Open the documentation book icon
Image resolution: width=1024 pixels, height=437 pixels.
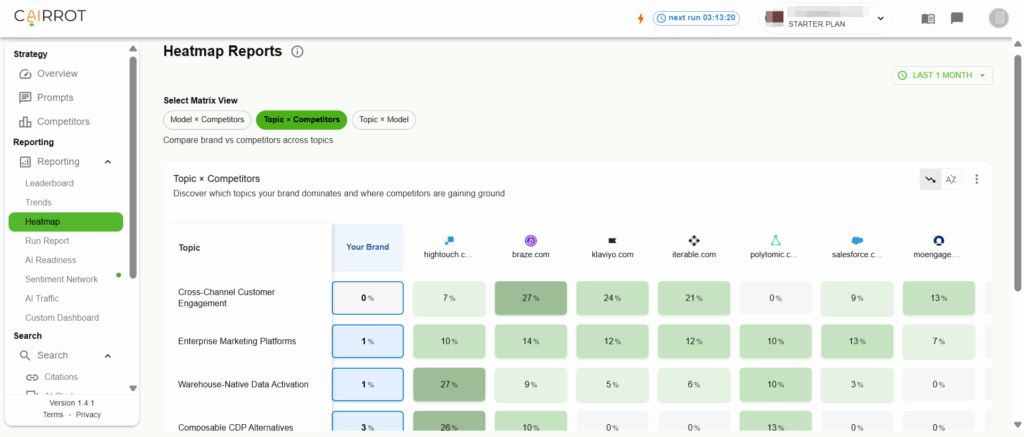point(928,18)
